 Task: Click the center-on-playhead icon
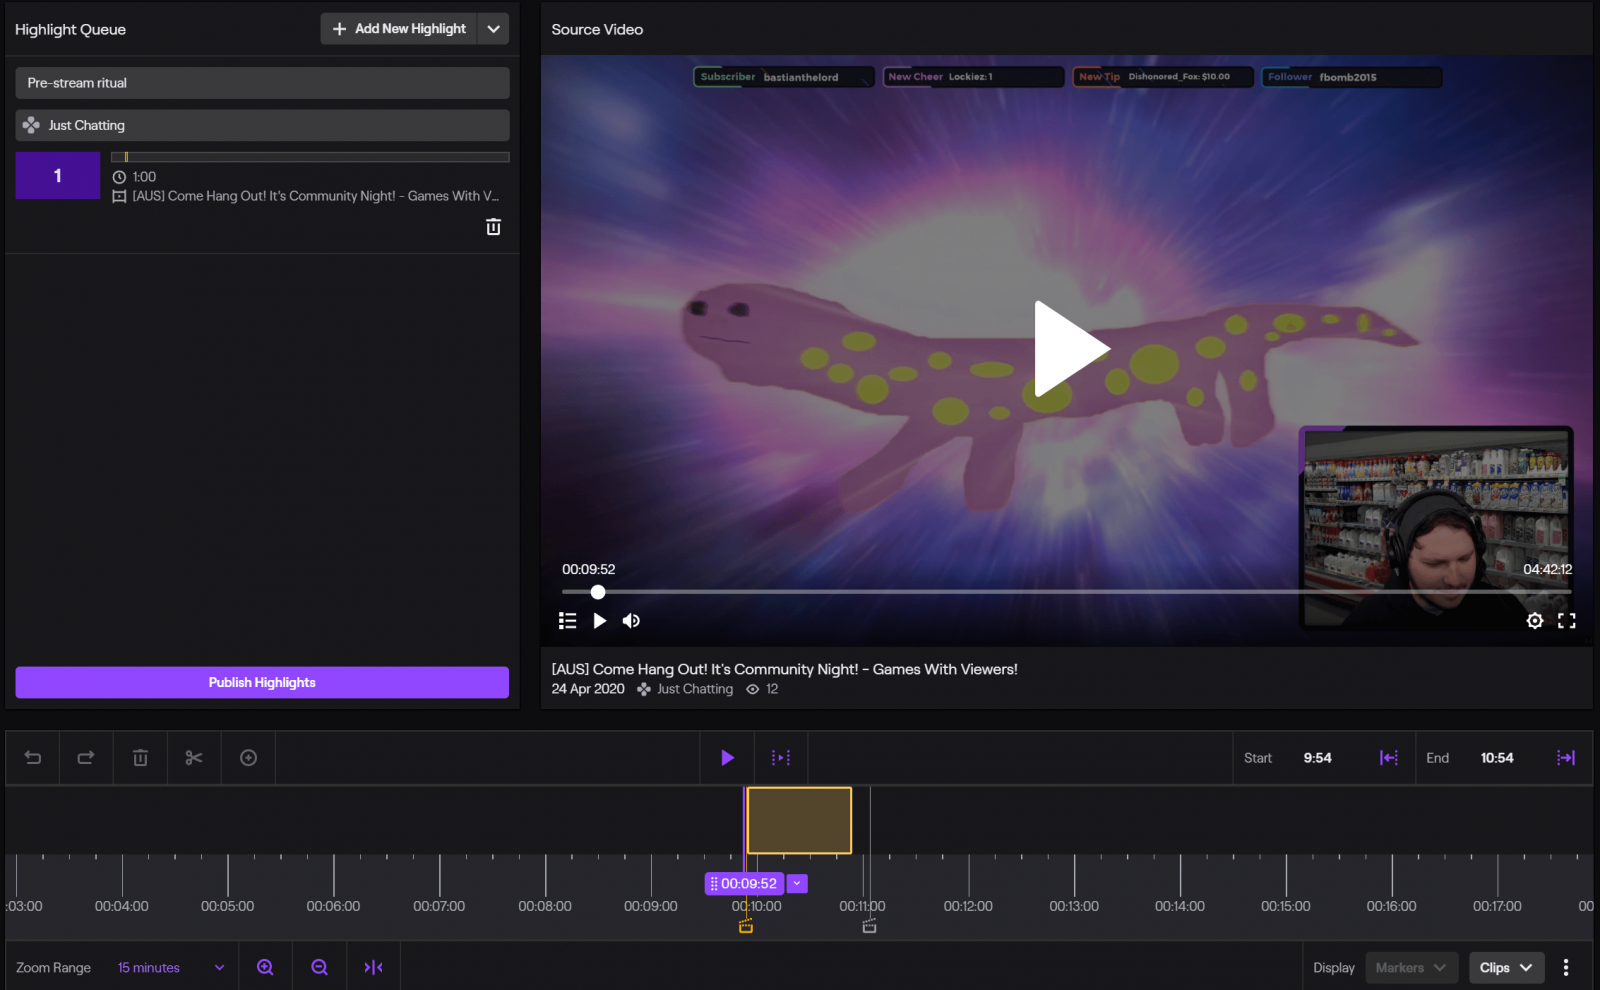(373, 967)
